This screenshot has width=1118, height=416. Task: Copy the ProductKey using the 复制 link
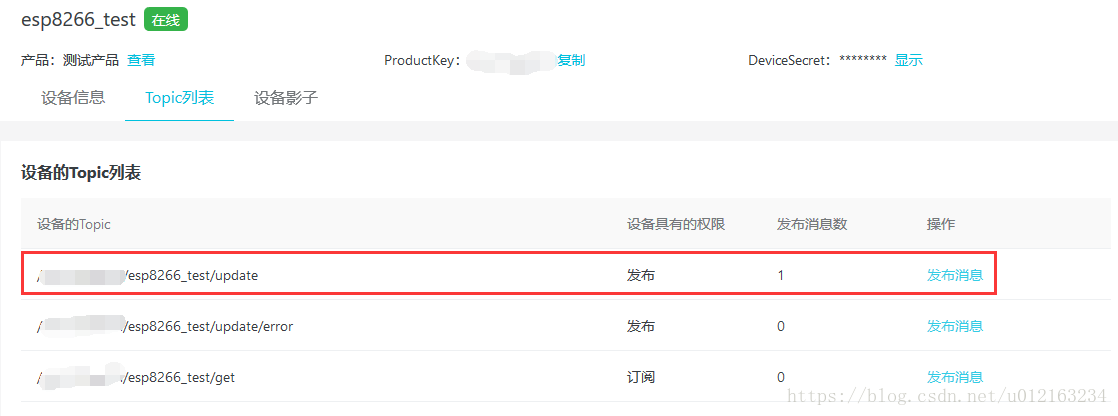tap(571, 60)
